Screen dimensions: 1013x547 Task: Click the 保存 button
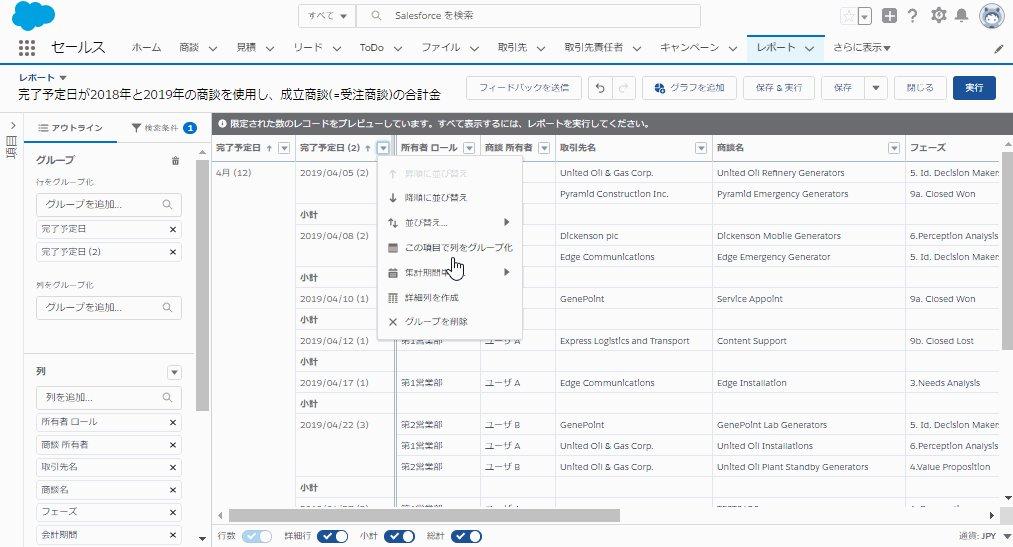coord(843,88)
